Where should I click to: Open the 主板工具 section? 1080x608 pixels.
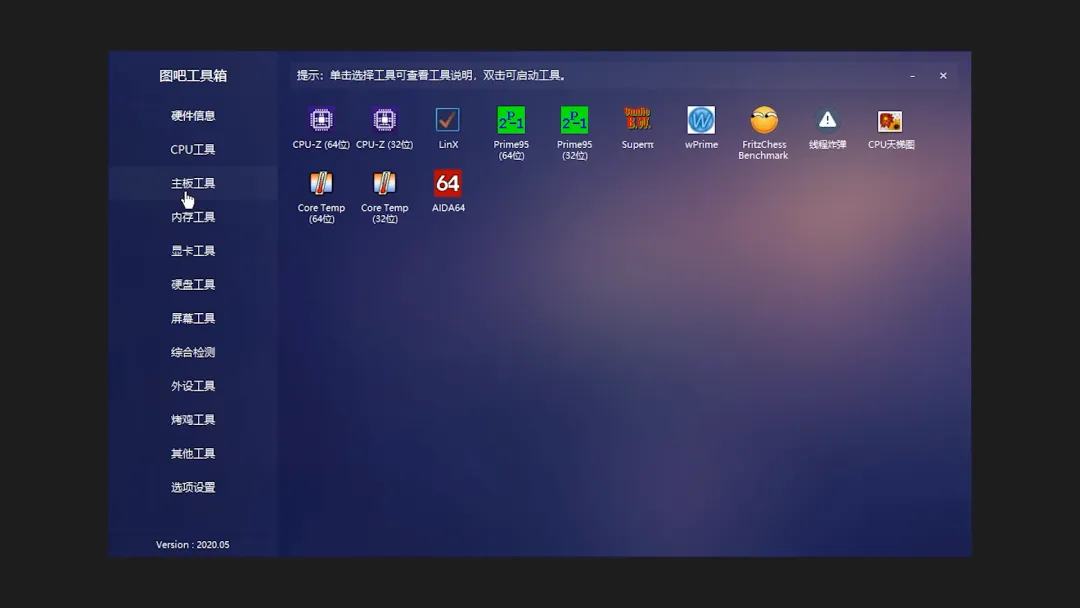click(x=192, y=182)
